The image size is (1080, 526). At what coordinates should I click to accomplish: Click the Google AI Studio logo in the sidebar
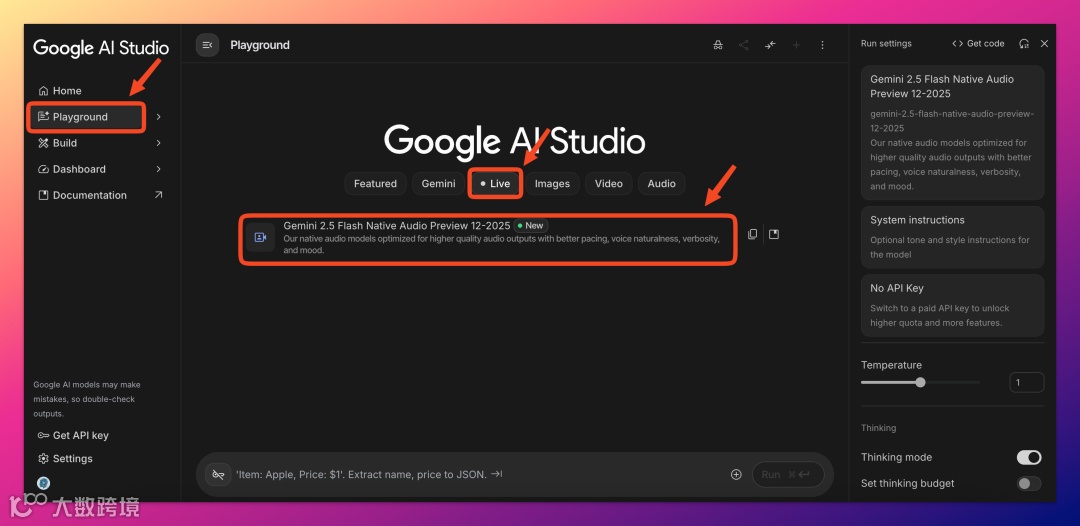coord(101,48)
